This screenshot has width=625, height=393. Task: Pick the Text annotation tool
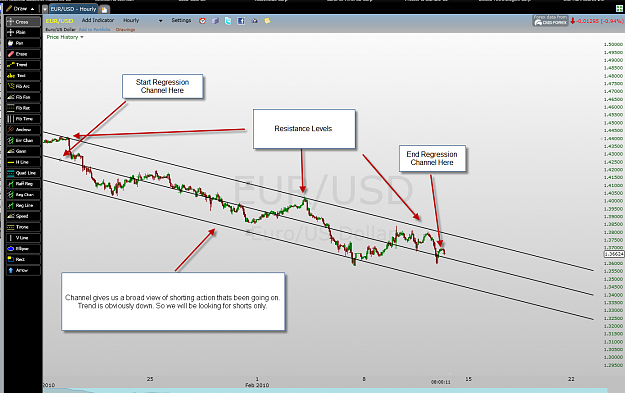coord(23,75)
